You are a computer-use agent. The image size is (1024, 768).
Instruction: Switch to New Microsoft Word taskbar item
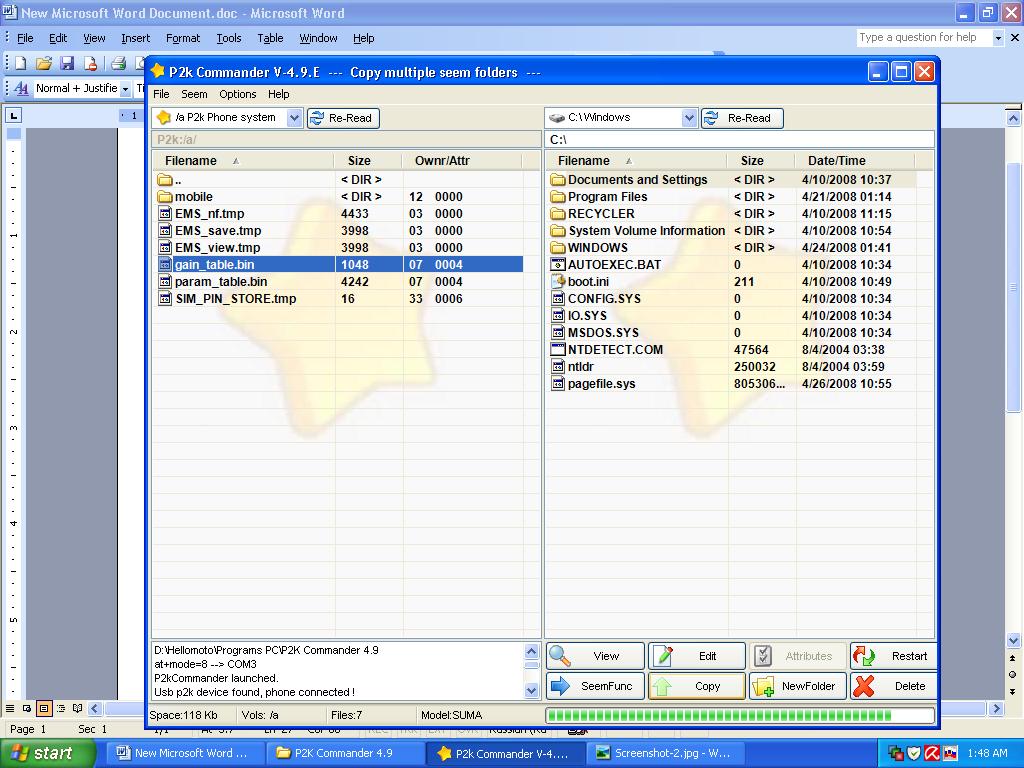click(x=185, y=754)
